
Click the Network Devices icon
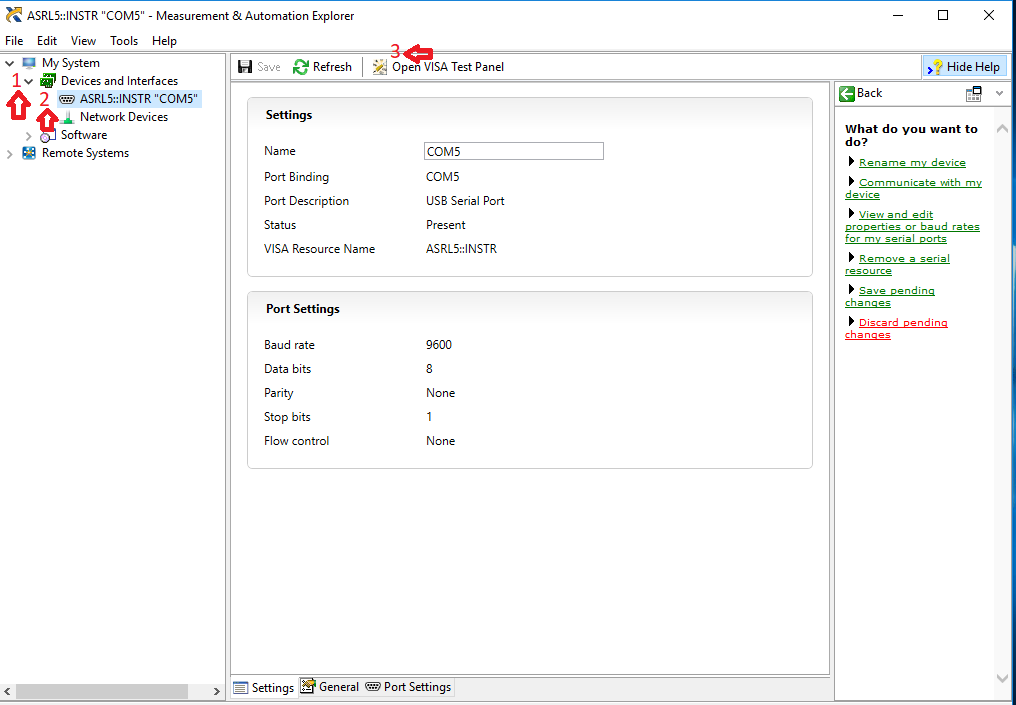67,117
